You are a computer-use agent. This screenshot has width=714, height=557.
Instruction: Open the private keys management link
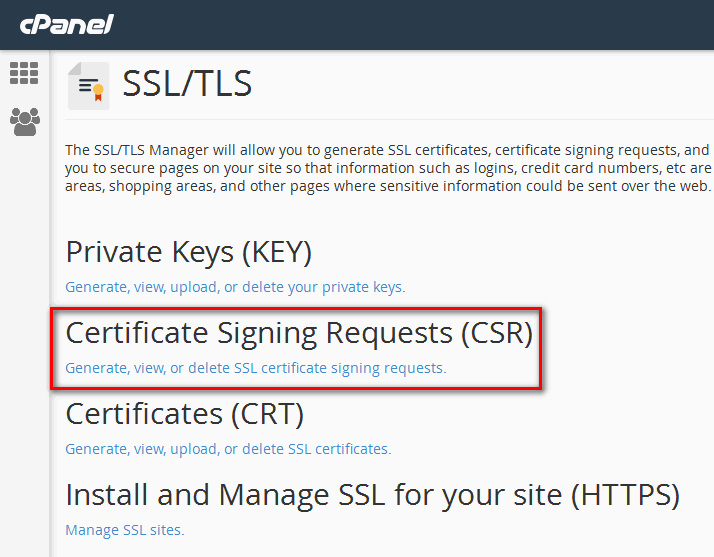tap(235, 287)
